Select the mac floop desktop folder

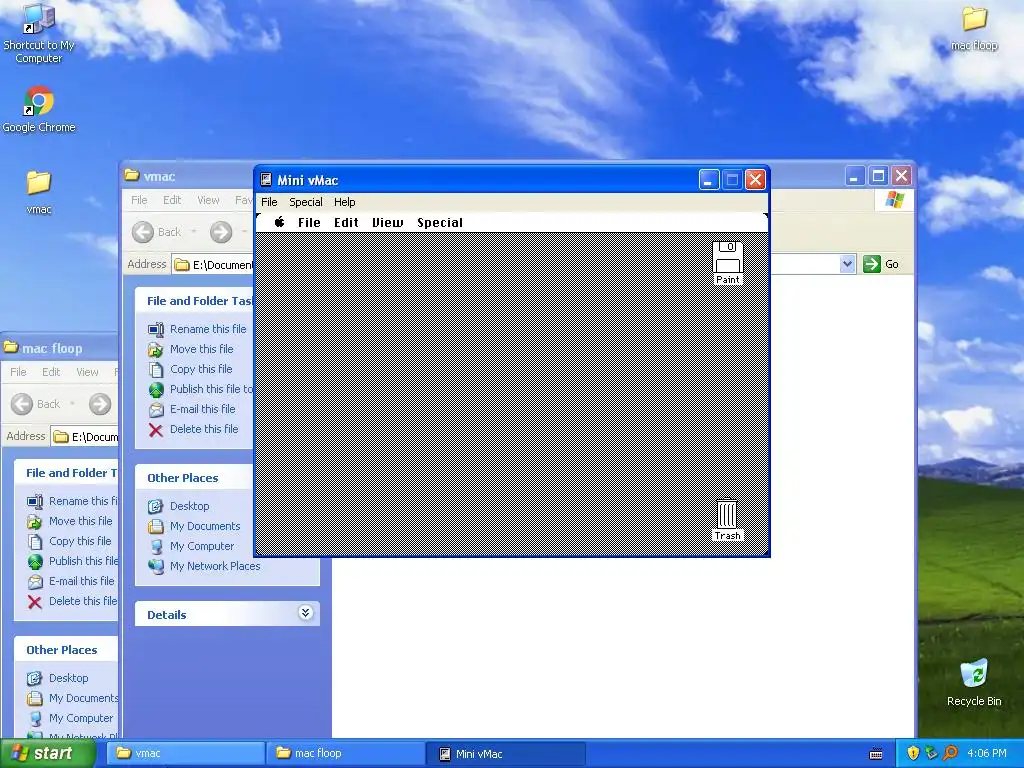pos(974,27)
